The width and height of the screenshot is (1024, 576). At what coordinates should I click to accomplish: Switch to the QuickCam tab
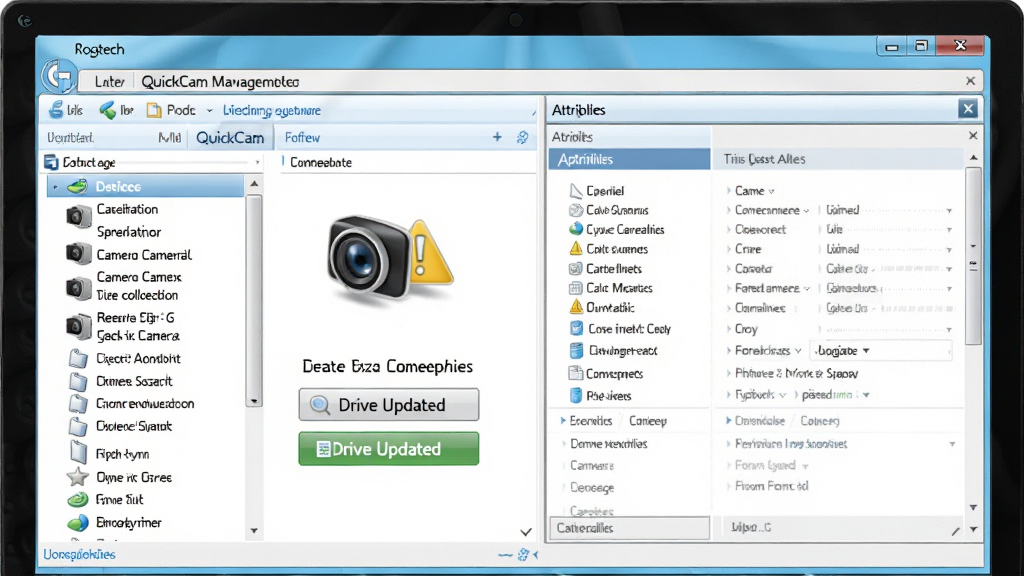(x=230, y=138)
